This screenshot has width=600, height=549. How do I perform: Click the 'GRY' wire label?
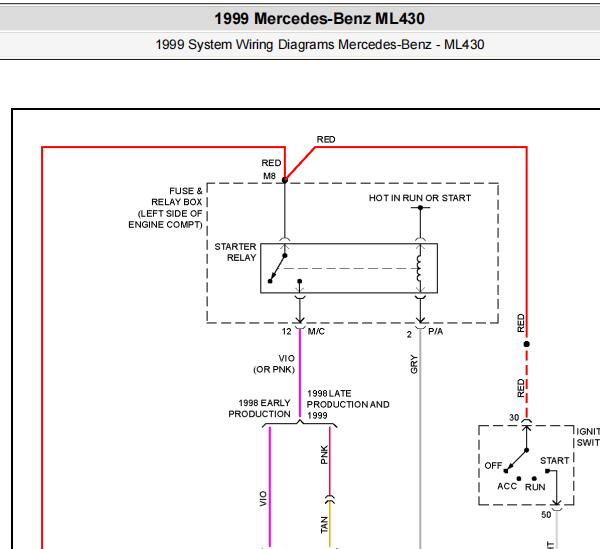pyautogui.click(x=414, y=364)
